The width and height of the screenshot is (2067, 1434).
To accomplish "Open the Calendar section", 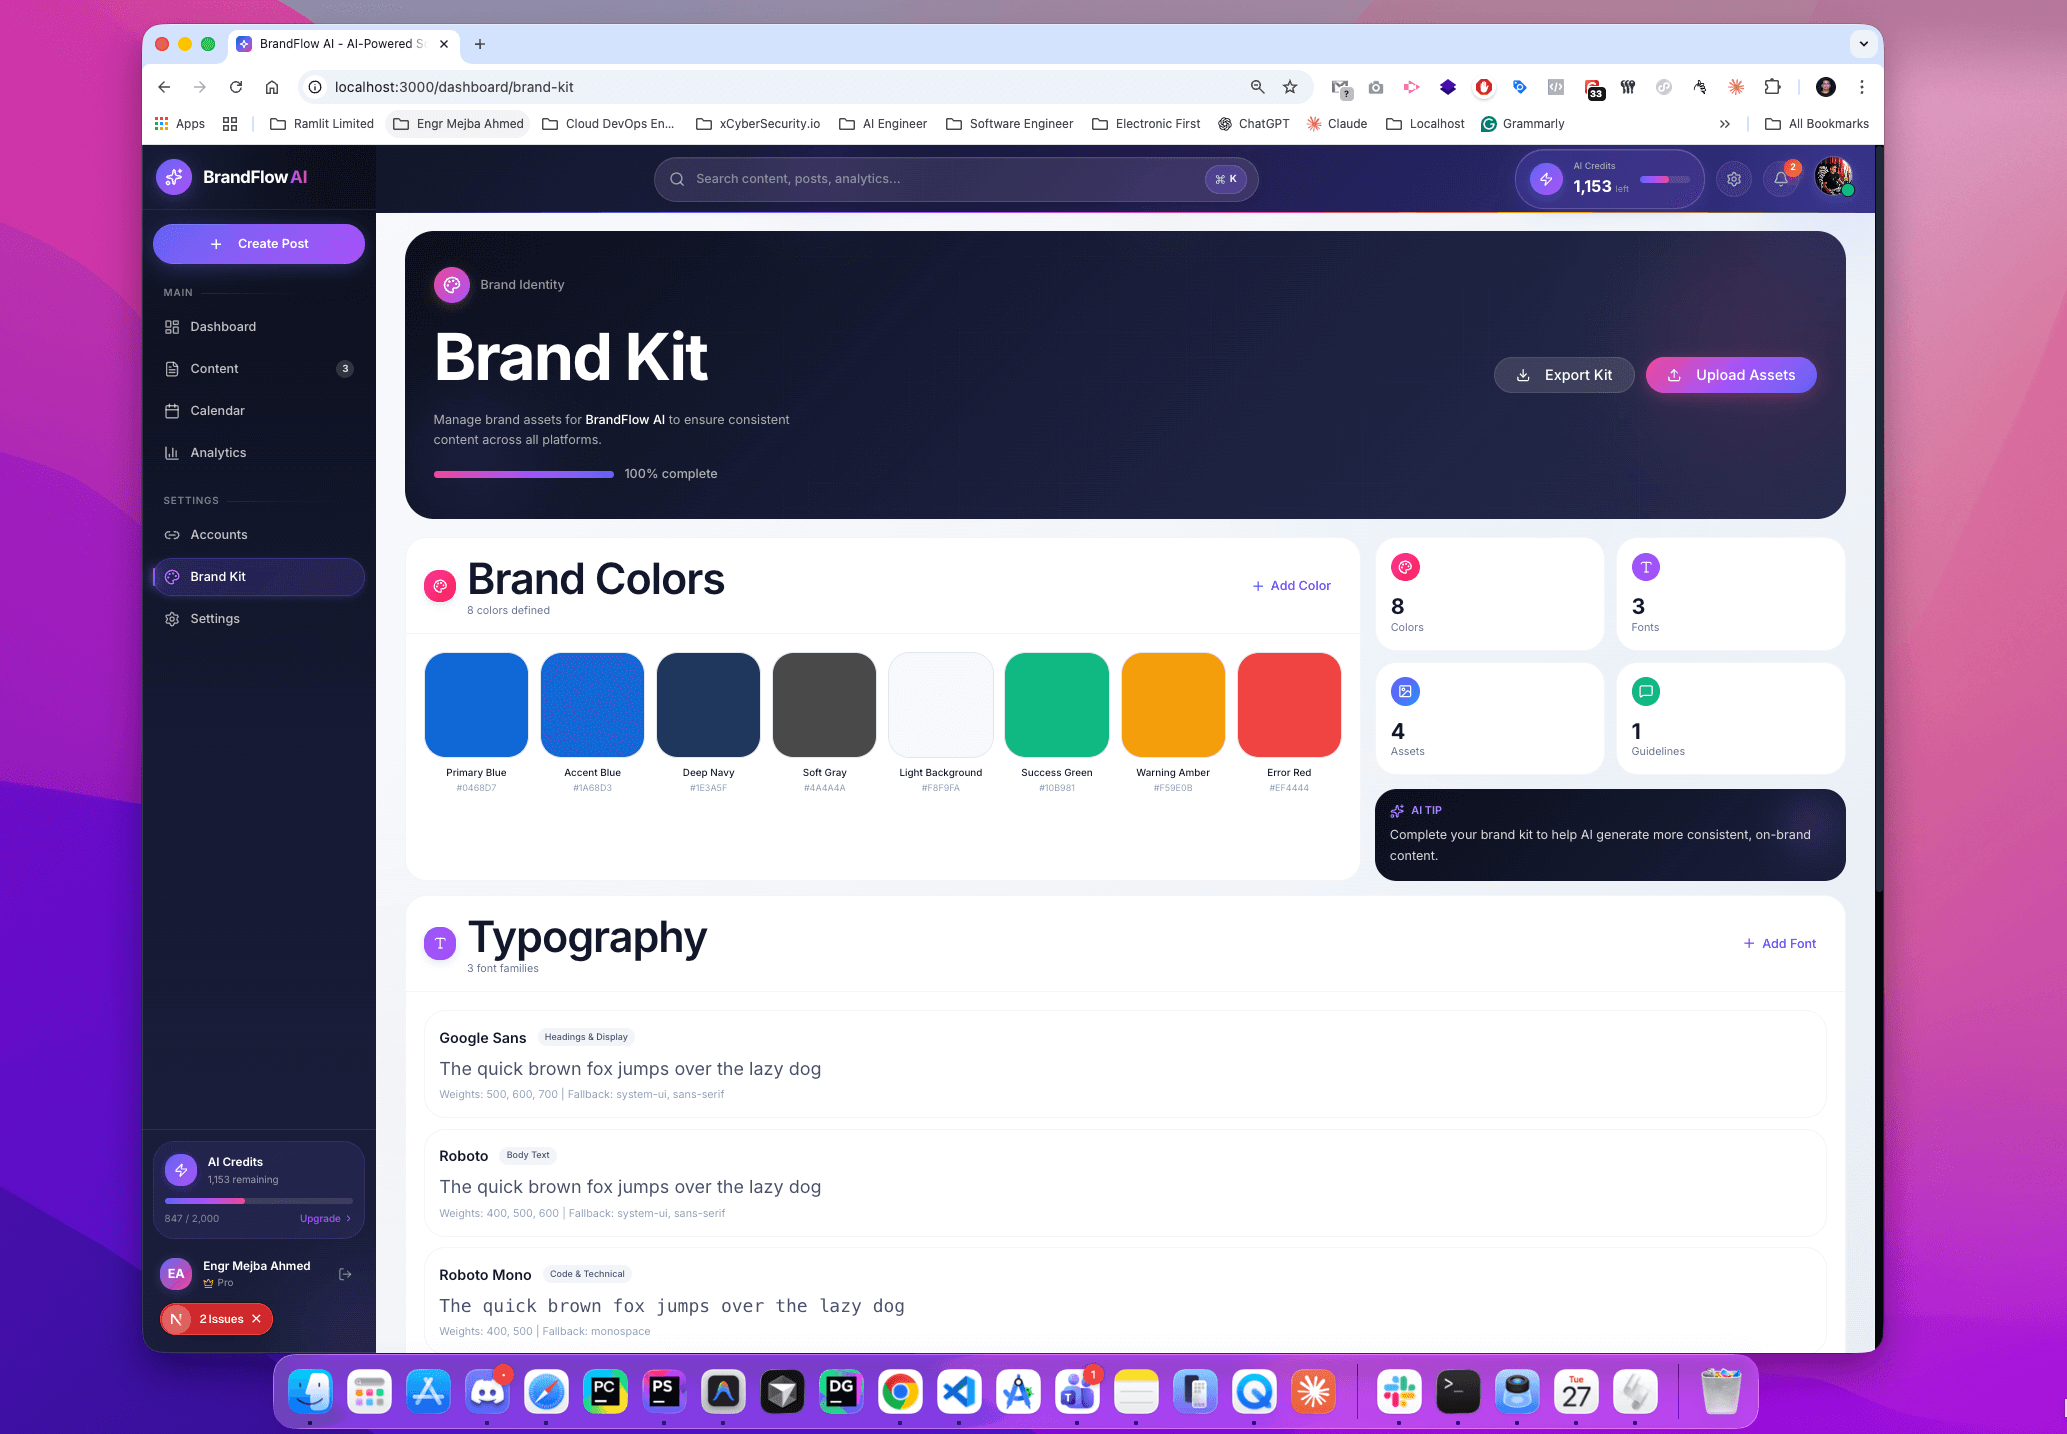I will point(217,410).
